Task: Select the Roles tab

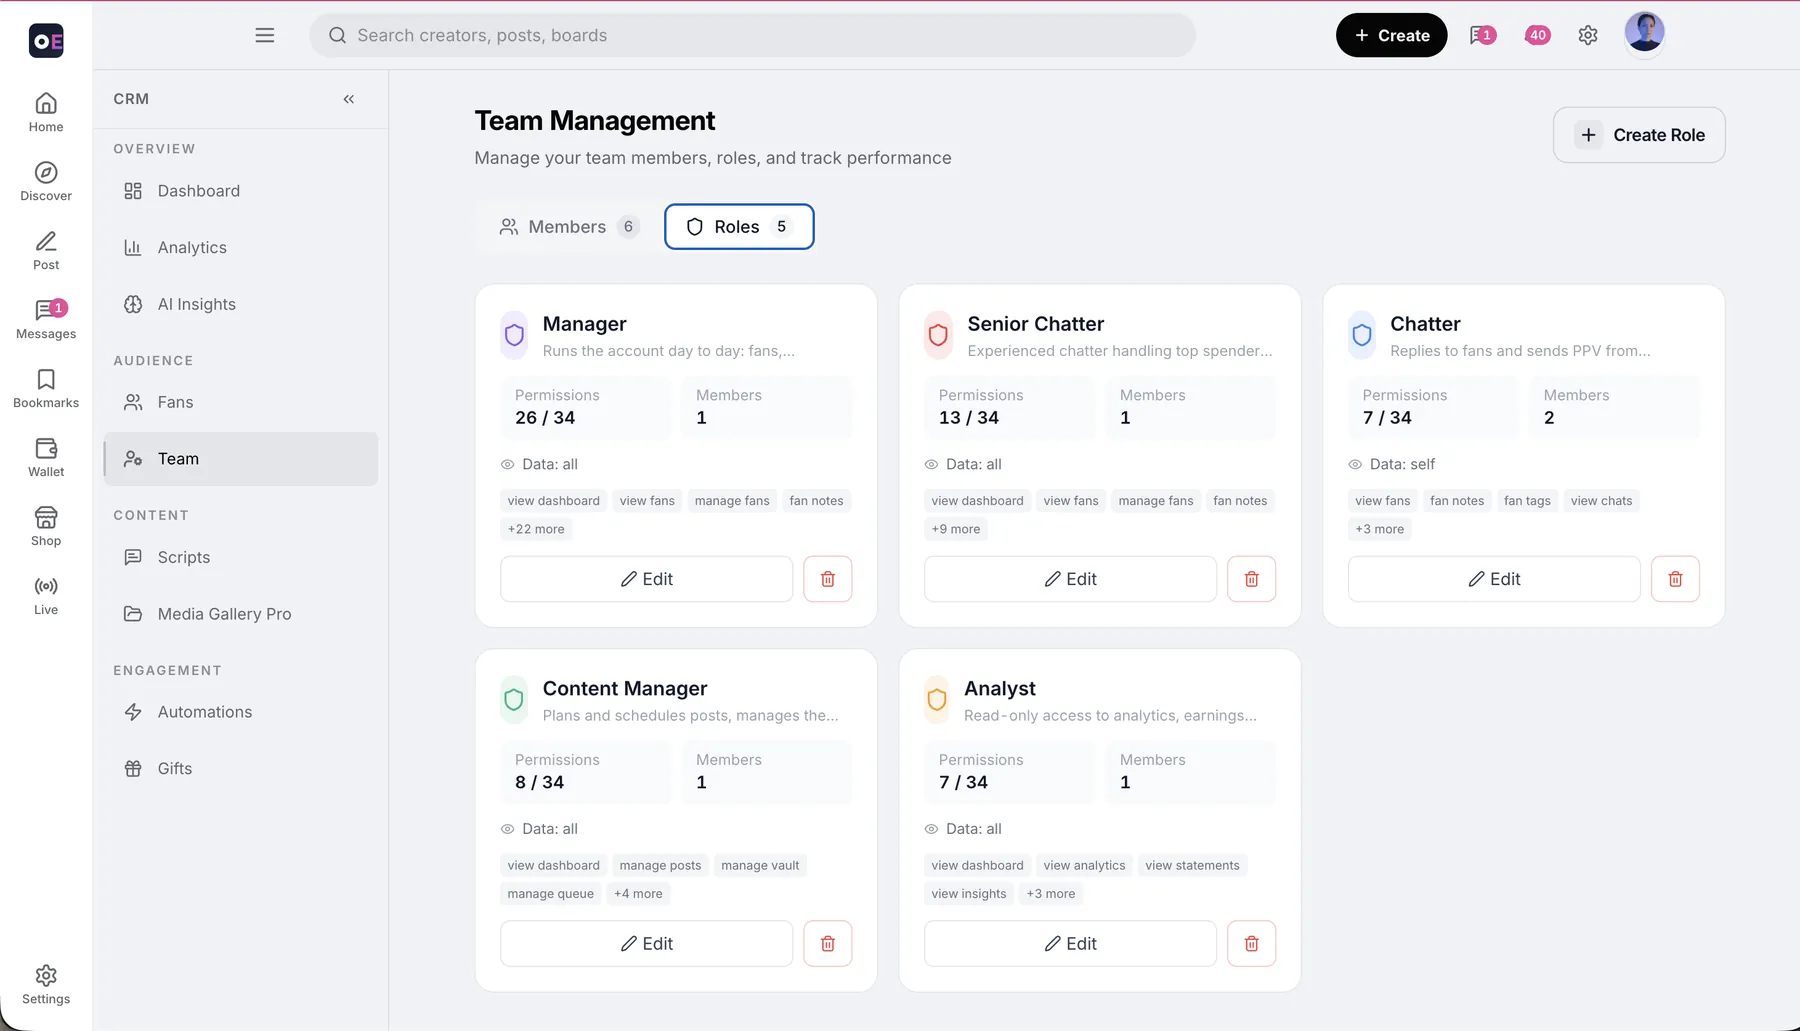Action: (x=739, y=227)
